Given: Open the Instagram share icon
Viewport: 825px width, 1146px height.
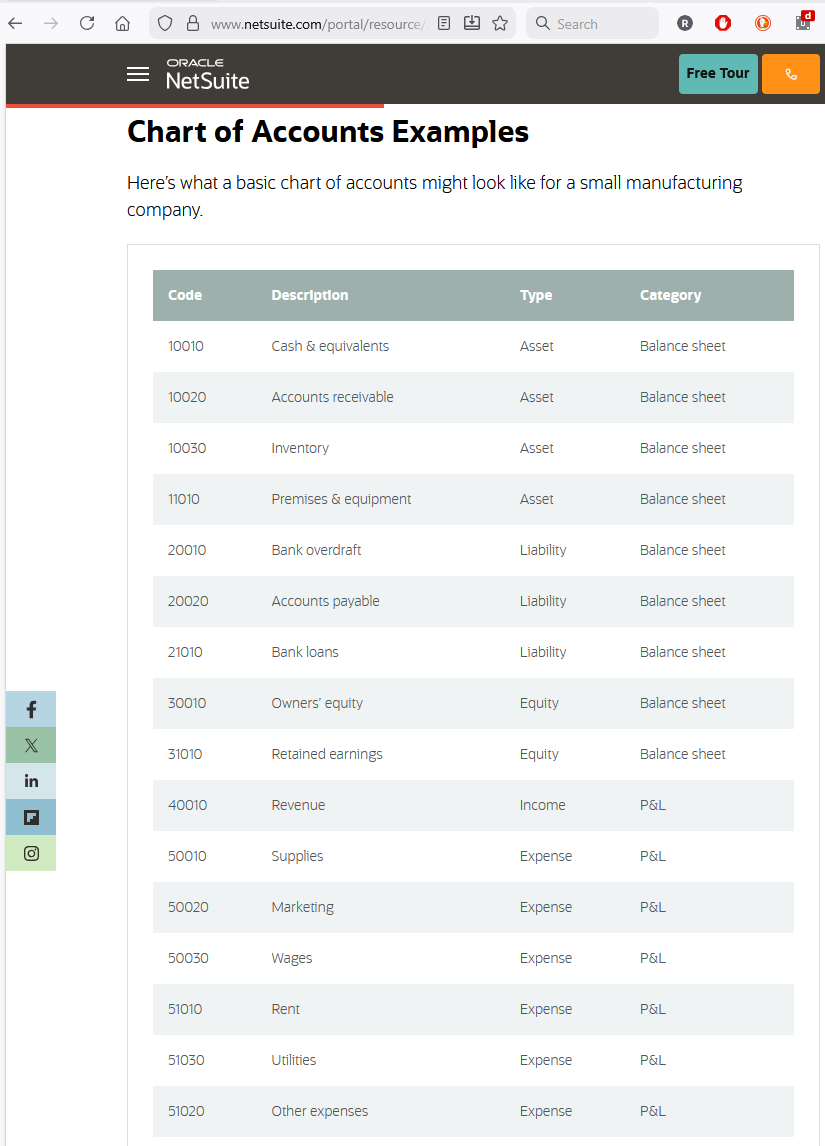Looking at the screenshot, I should tap(31, 853).
